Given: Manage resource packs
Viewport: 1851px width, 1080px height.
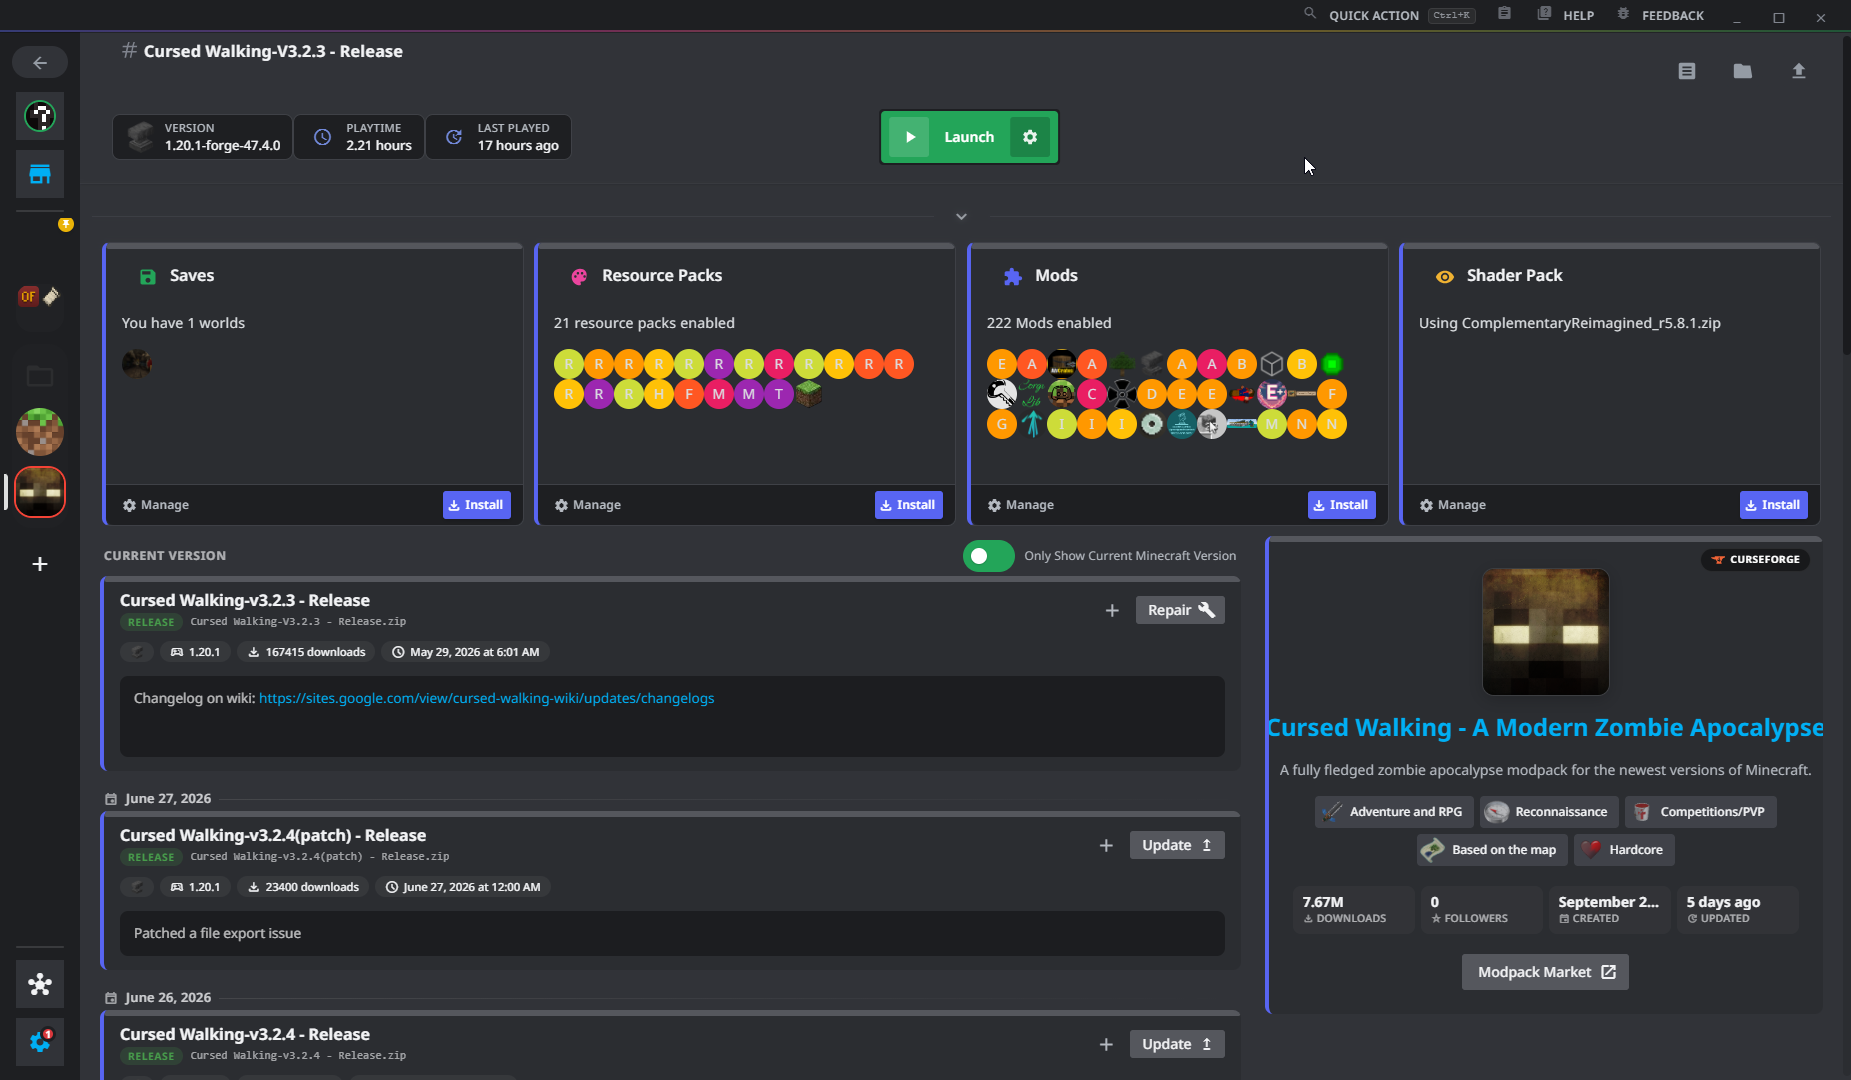Looking at the screenshot, I should click(x=588, y=505).
